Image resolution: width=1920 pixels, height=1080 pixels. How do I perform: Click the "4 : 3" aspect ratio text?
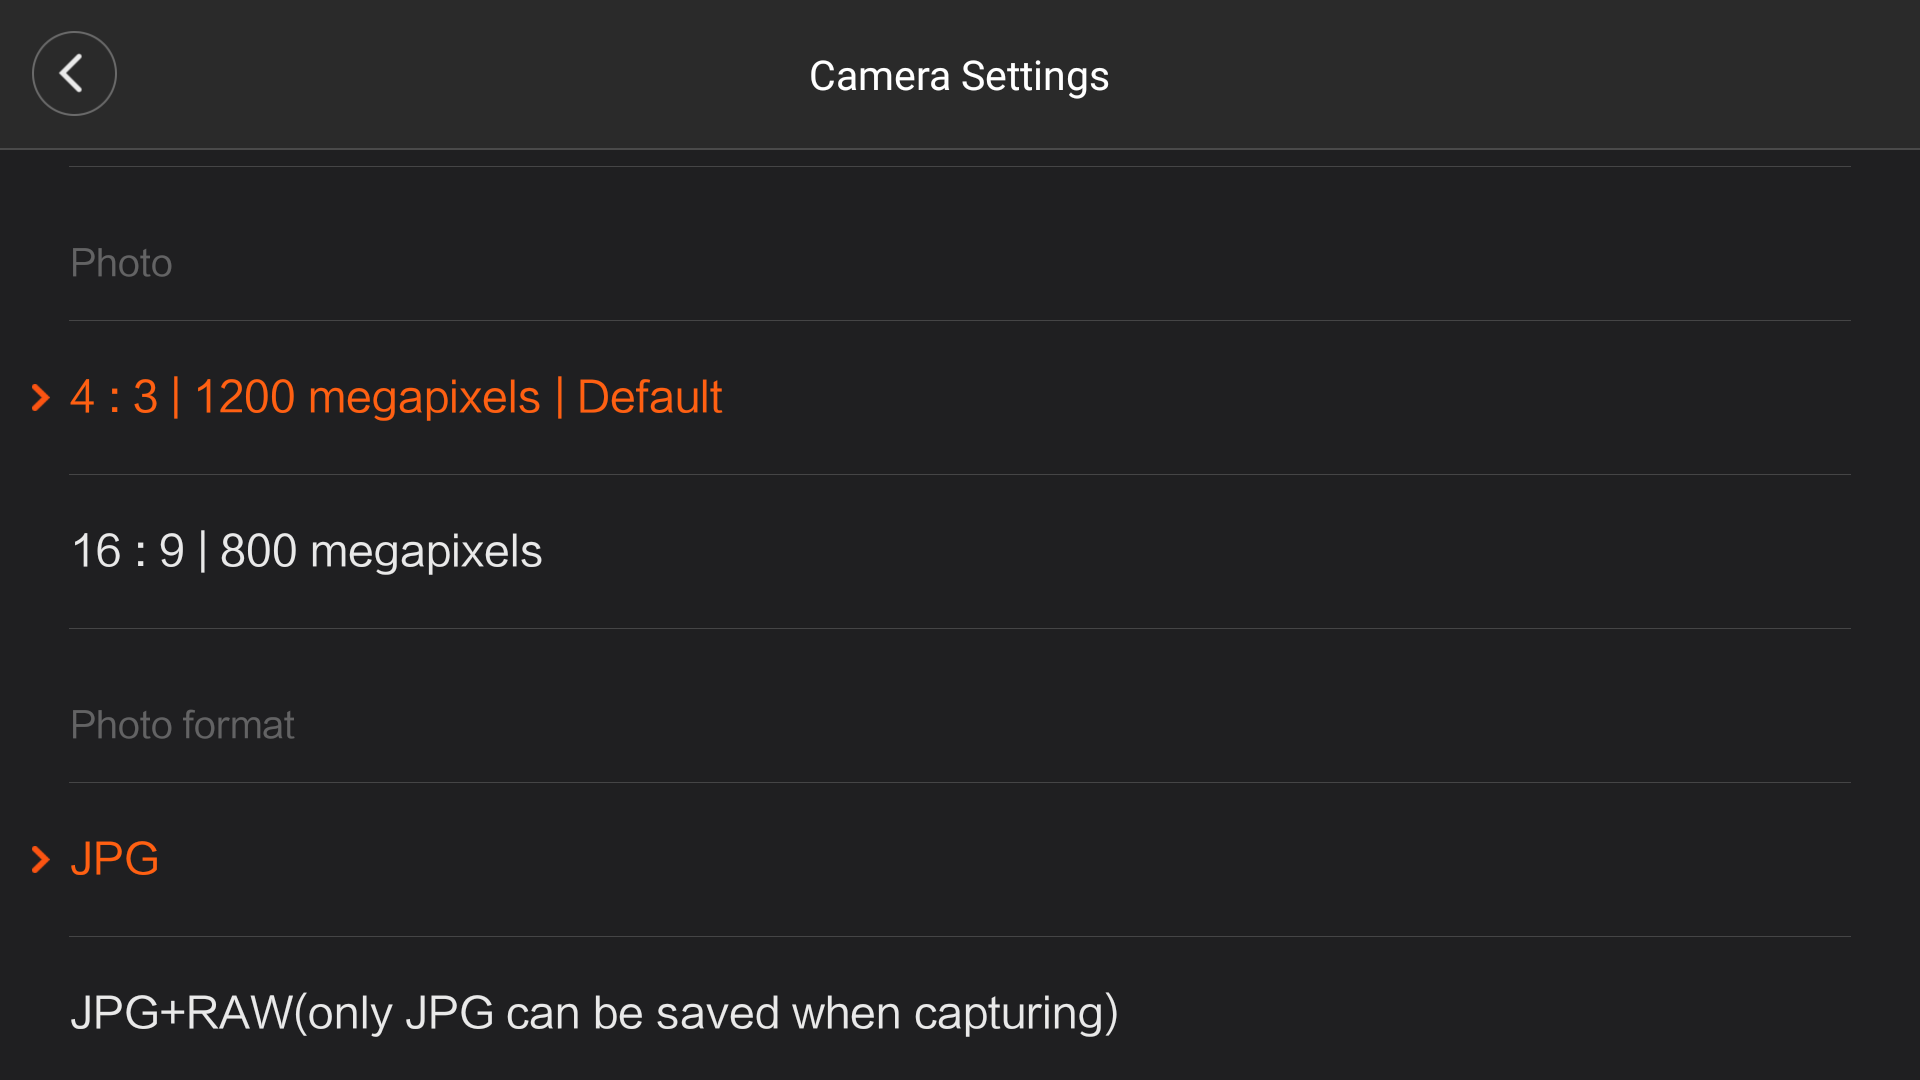[x=114, y=398]
